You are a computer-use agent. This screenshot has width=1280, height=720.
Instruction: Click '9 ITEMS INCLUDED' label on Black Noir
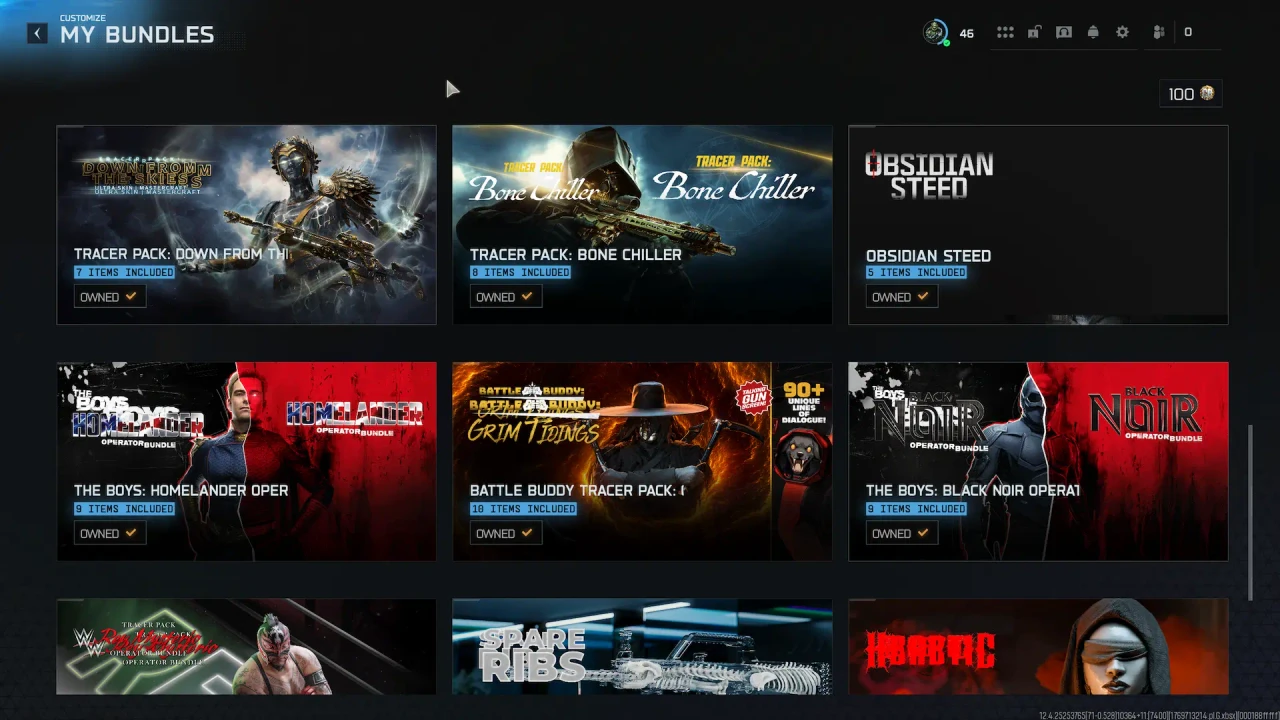click(917, 509)
